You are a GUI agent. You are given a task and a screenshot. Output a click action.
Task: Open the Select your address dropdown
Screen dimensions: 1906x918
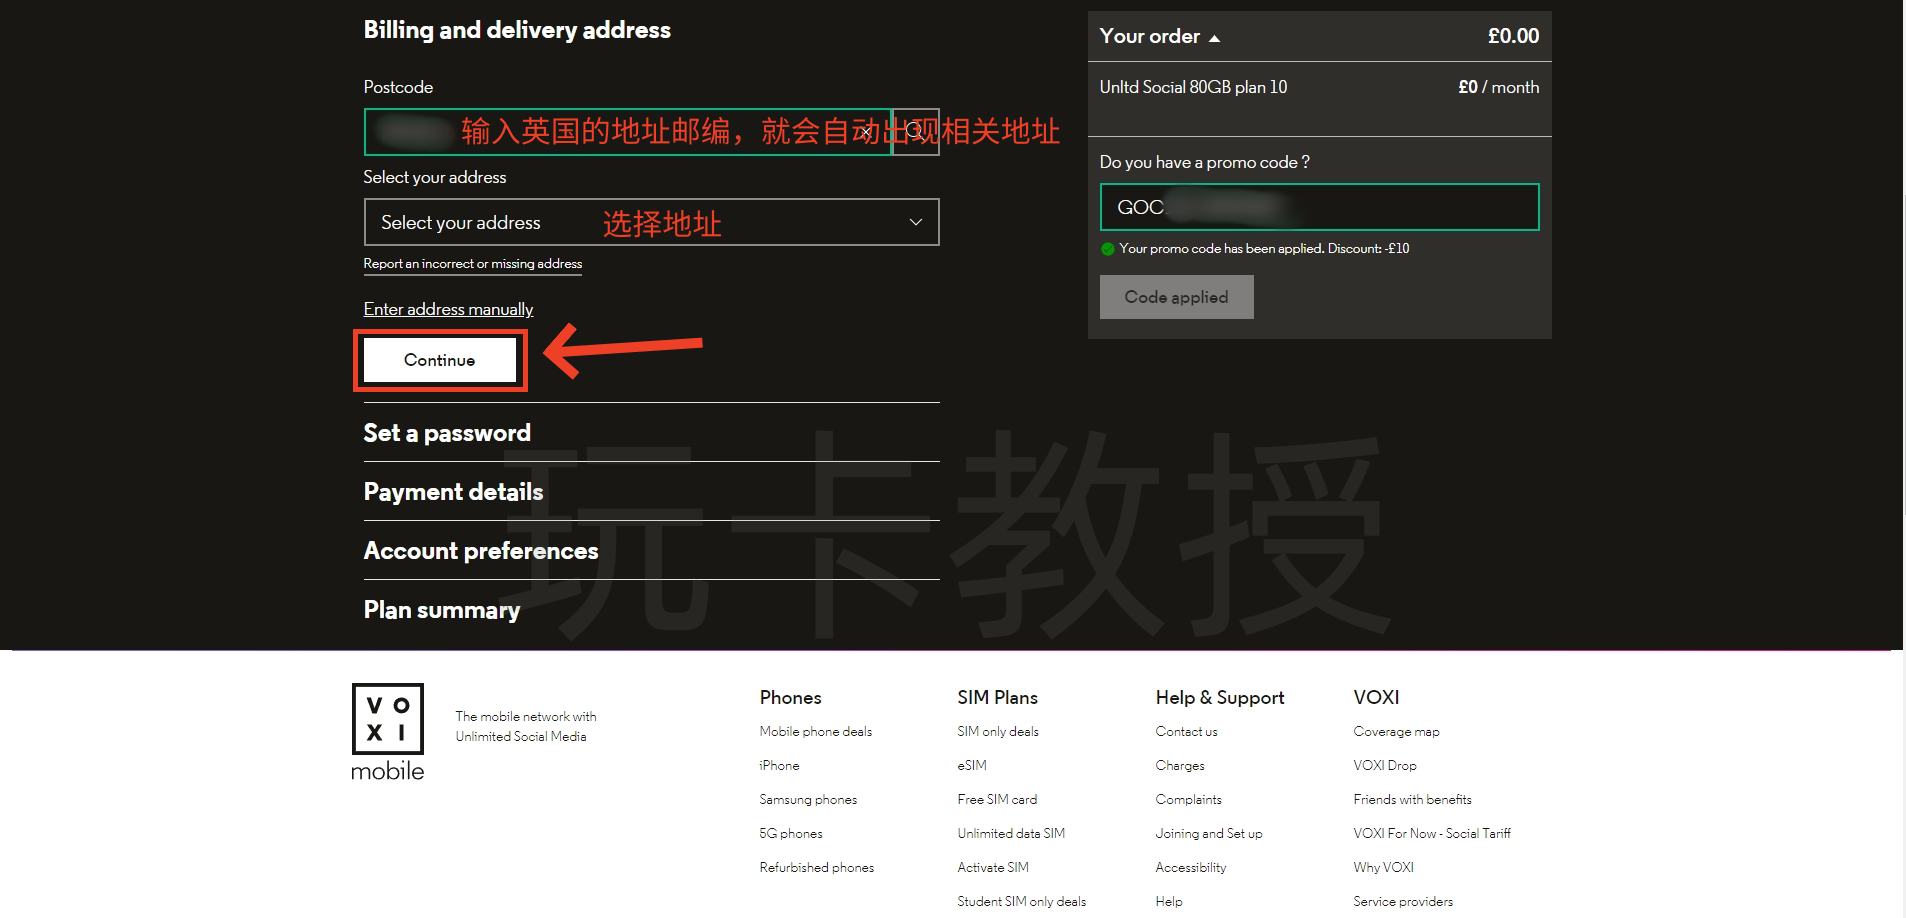tap(651, 222)
